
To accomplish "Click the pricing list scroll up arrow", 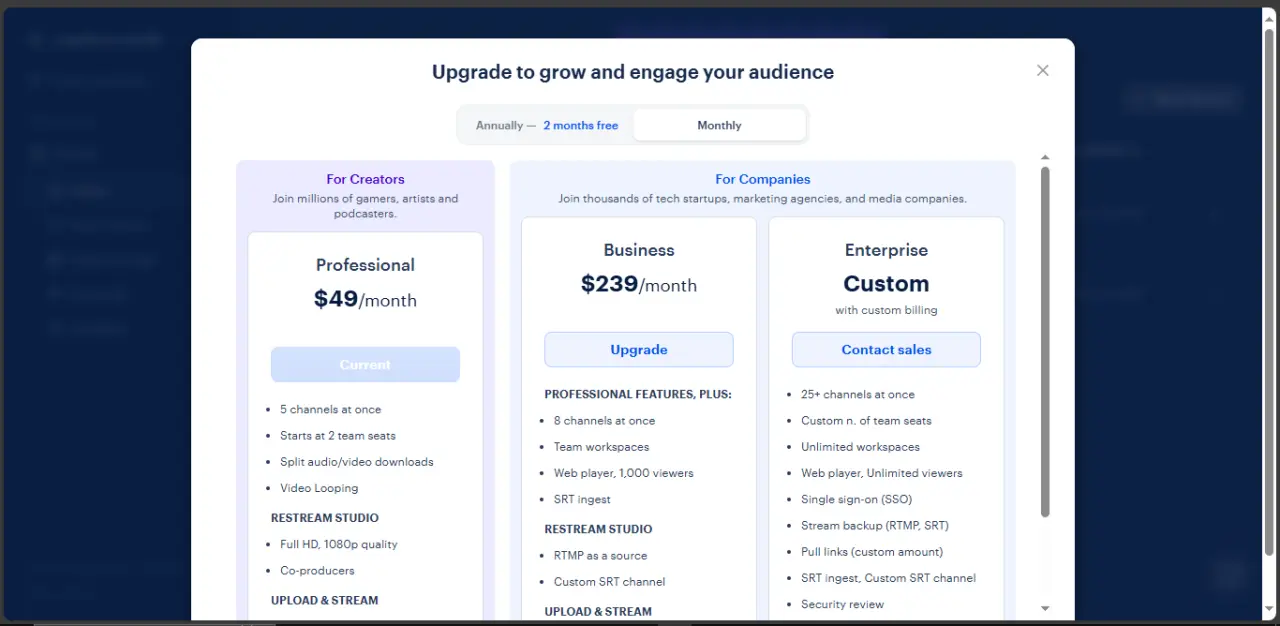I will coord(1045,157).
